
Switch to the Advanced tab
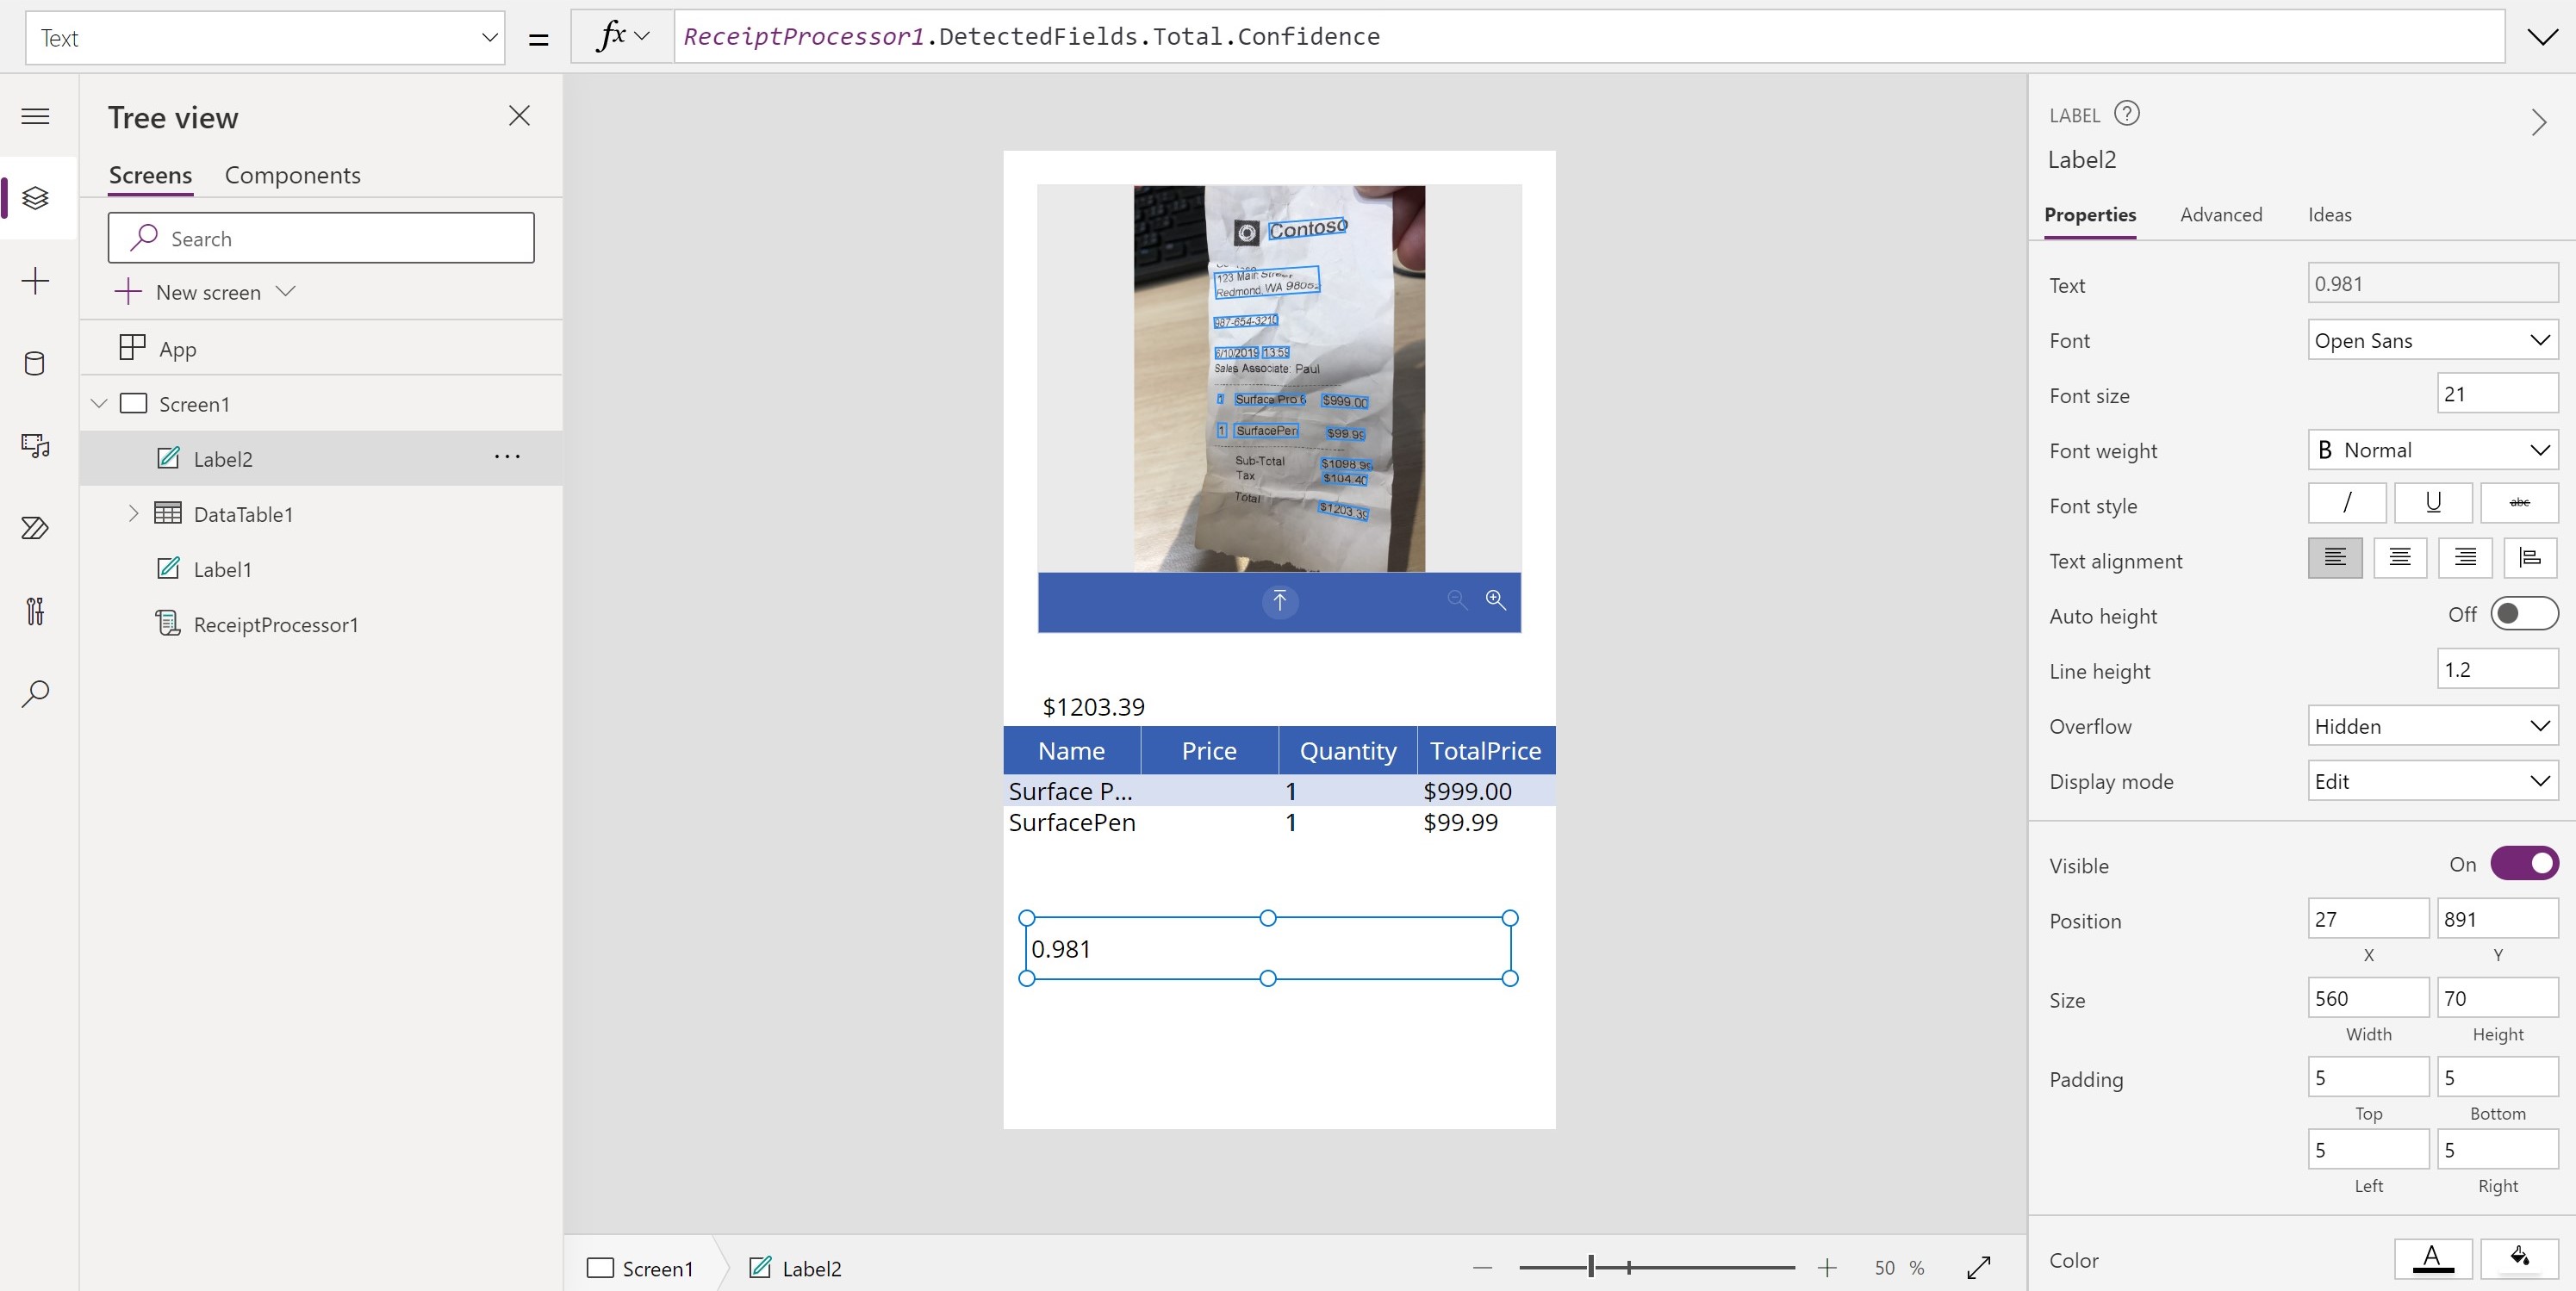2221,214
